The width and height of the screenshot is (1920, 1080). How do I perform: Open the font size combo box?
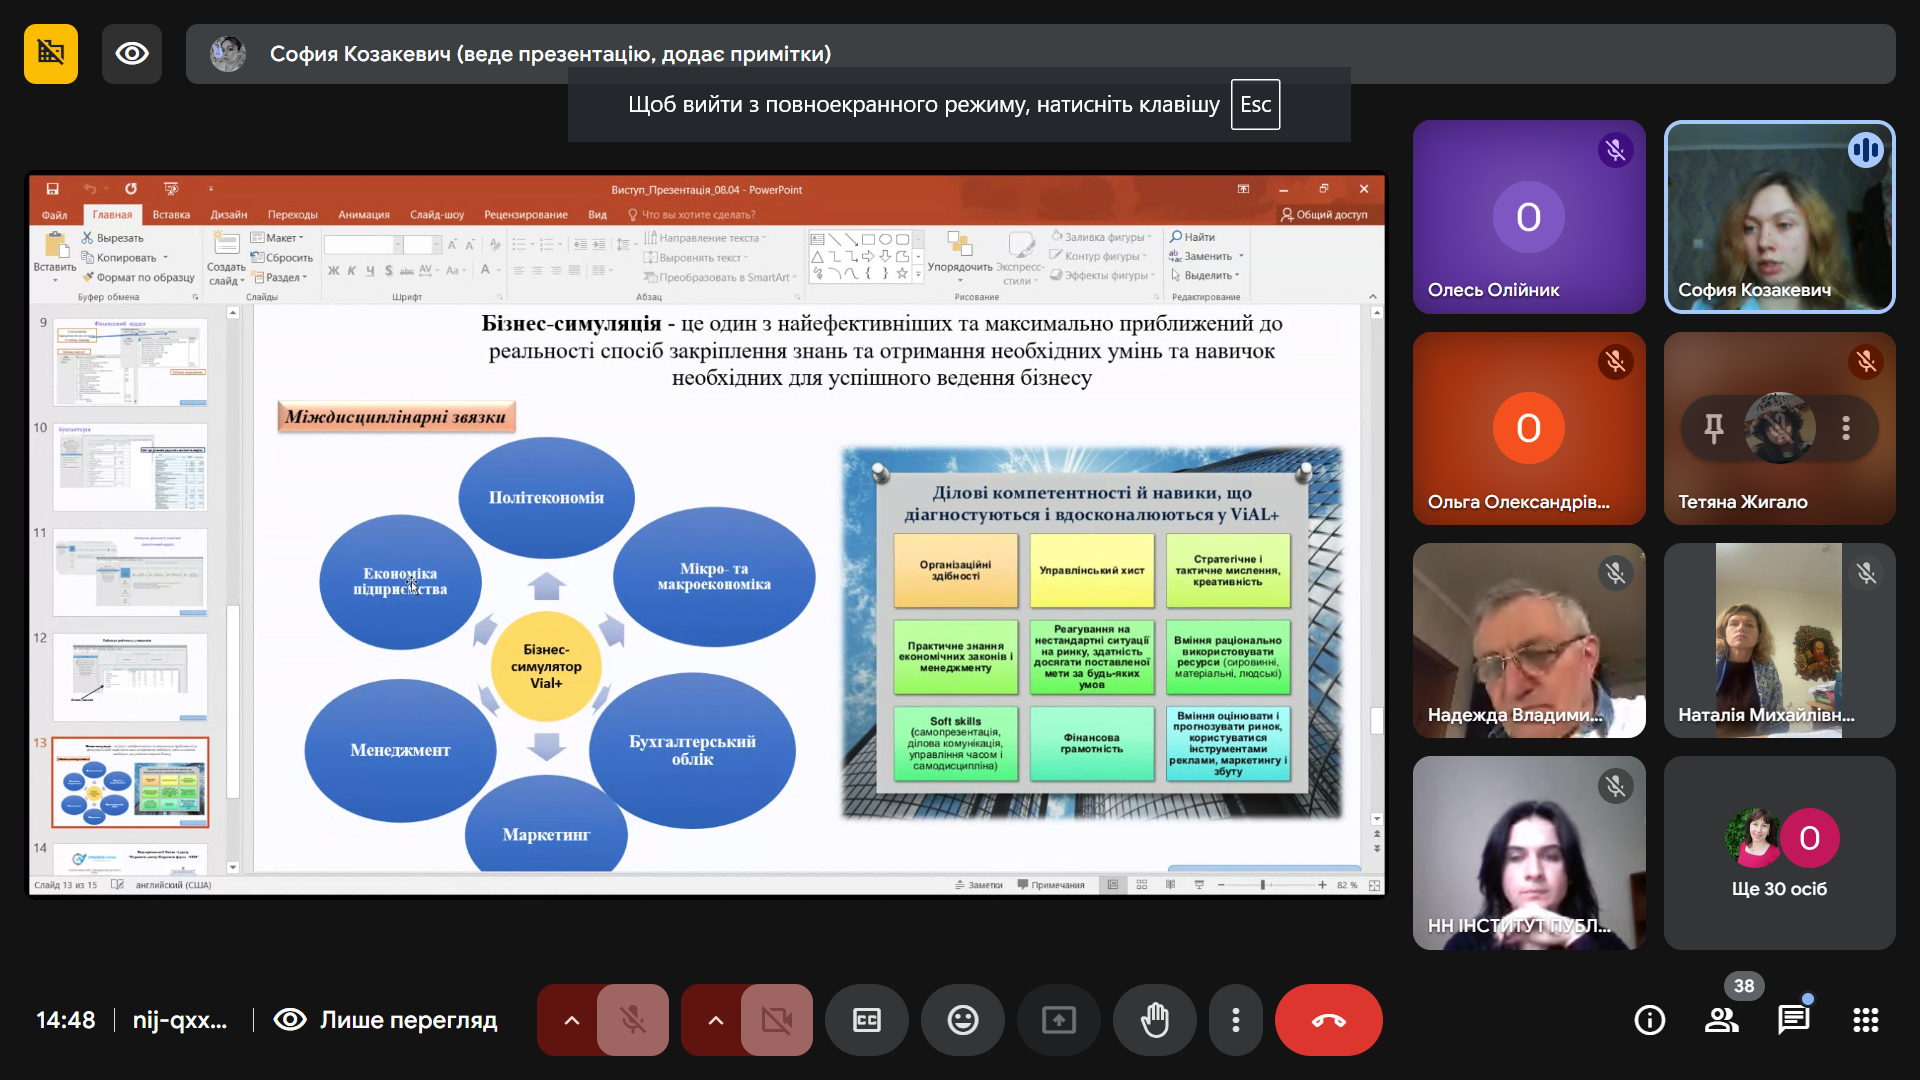coord(422,245)
